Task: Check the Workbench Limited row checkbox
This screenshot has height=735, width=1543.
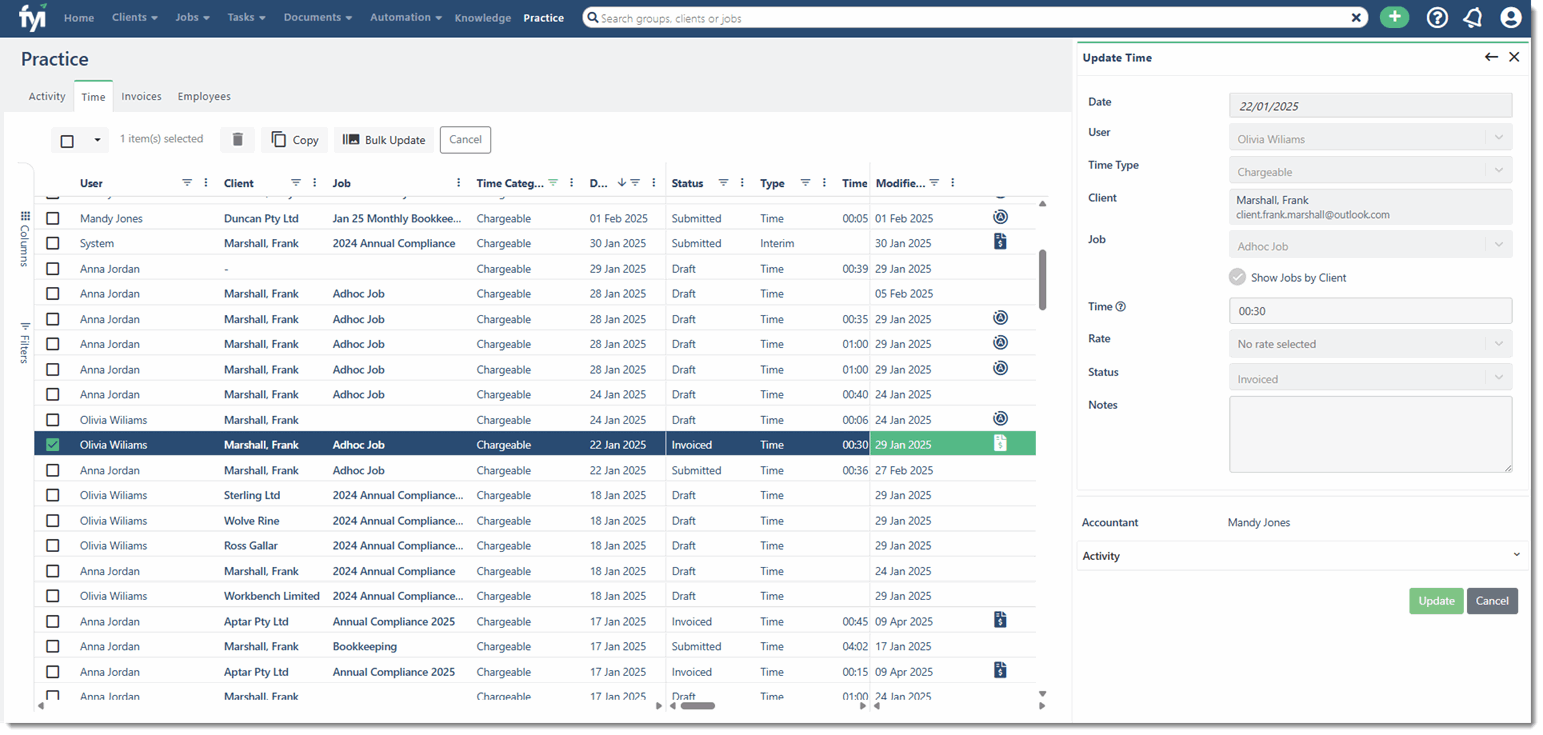Action: [53, 596]
